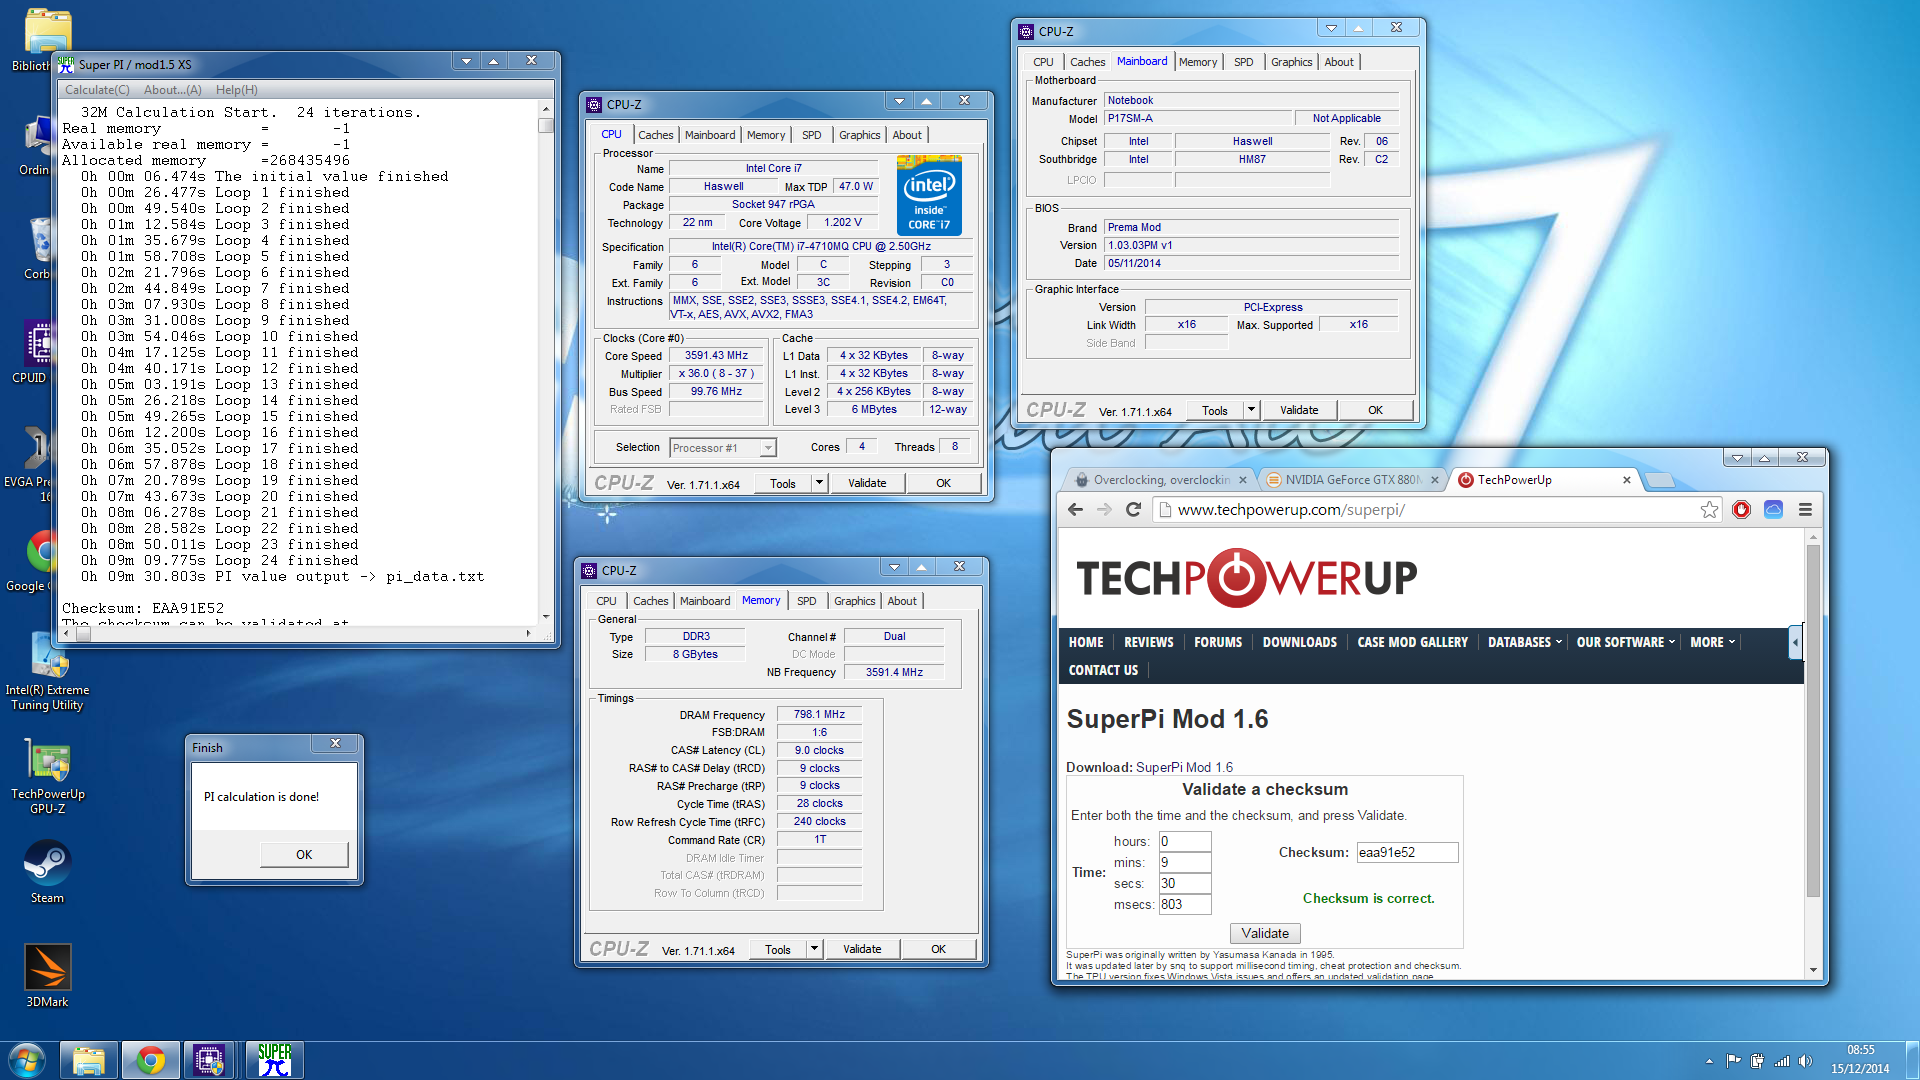Click Validate on the SuperPi checksum form
The image size is (1920, 1080).
(1265, 933)
